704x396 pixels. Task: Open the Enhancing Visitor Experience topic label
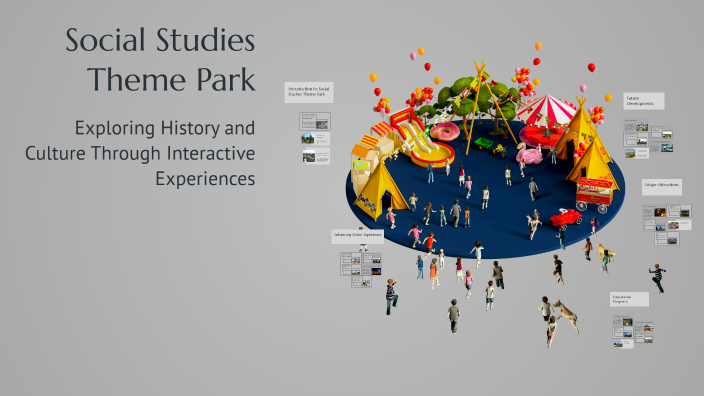click(x=357, y=237)
